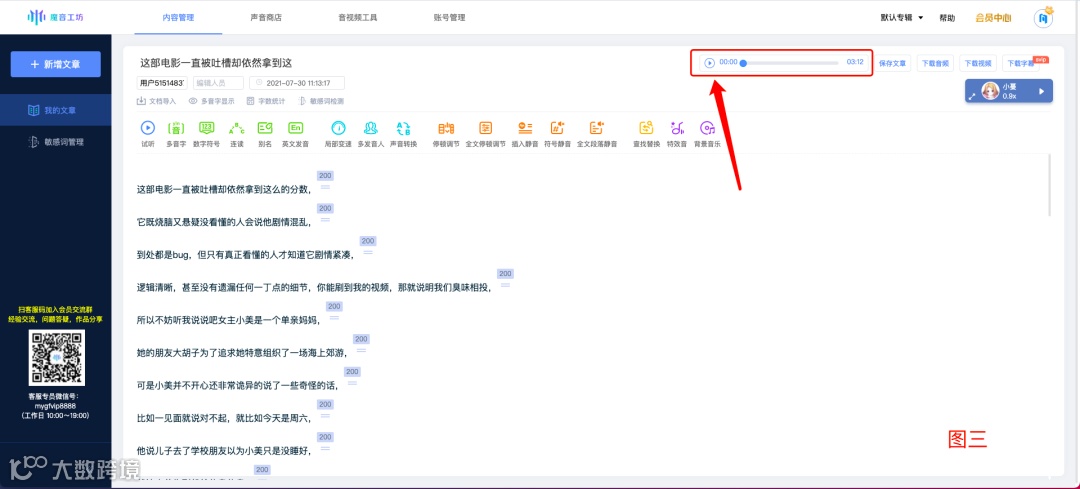Select the 特效音 sound effects tool
This screenshot has height=489, width=1080.
tap(677, 127)
